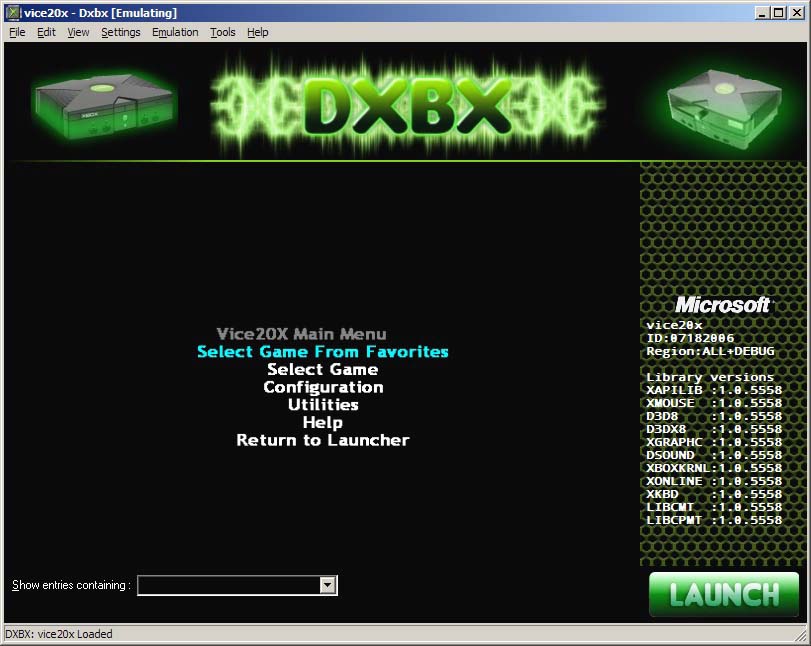The image size is (811, 646).
Task: Open the Tools menu
Action: pos(223,32)
